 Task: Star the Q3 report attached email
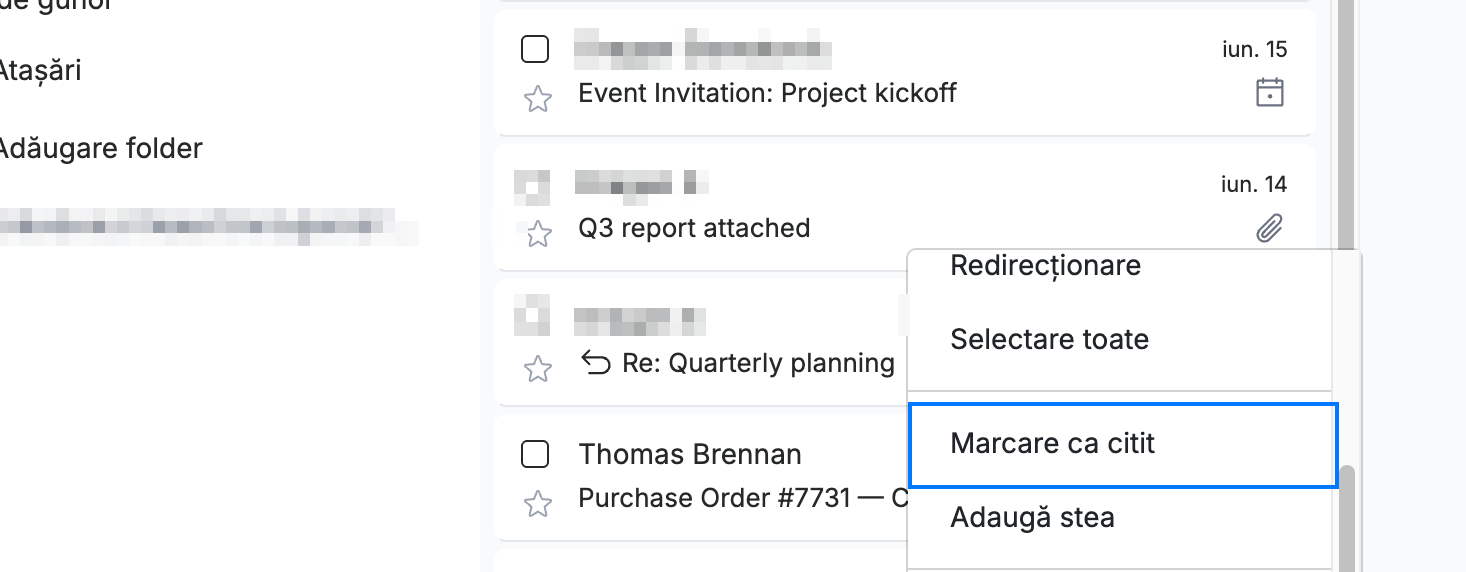tap(538, 233)
